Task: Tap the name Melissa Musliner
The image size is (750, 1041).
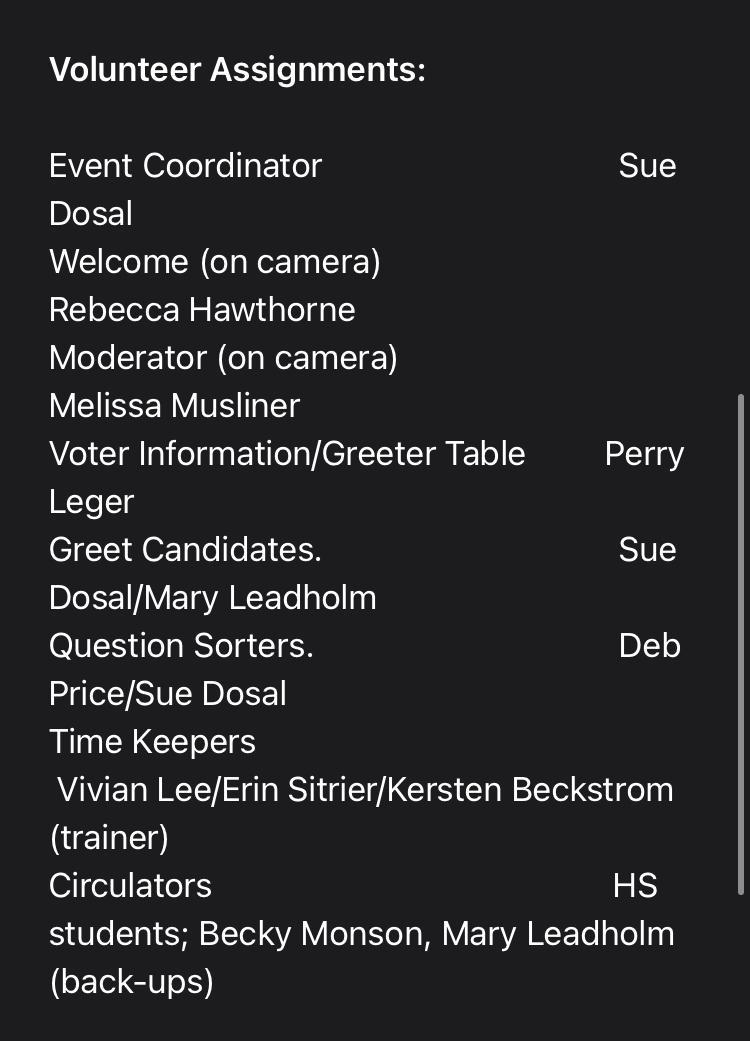Action: tap(174, 405)
